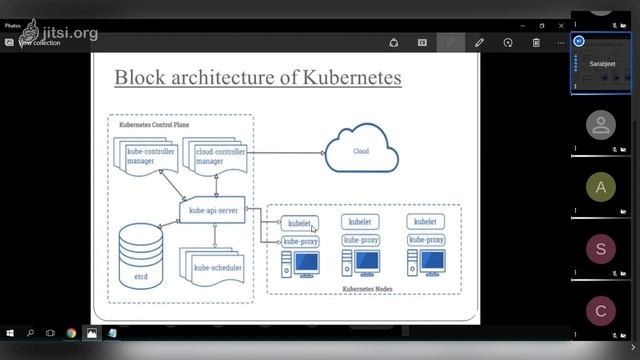640x360 pixels.
Task: Click the 'cloud-controller manager' box
Action: click(215, 156)
